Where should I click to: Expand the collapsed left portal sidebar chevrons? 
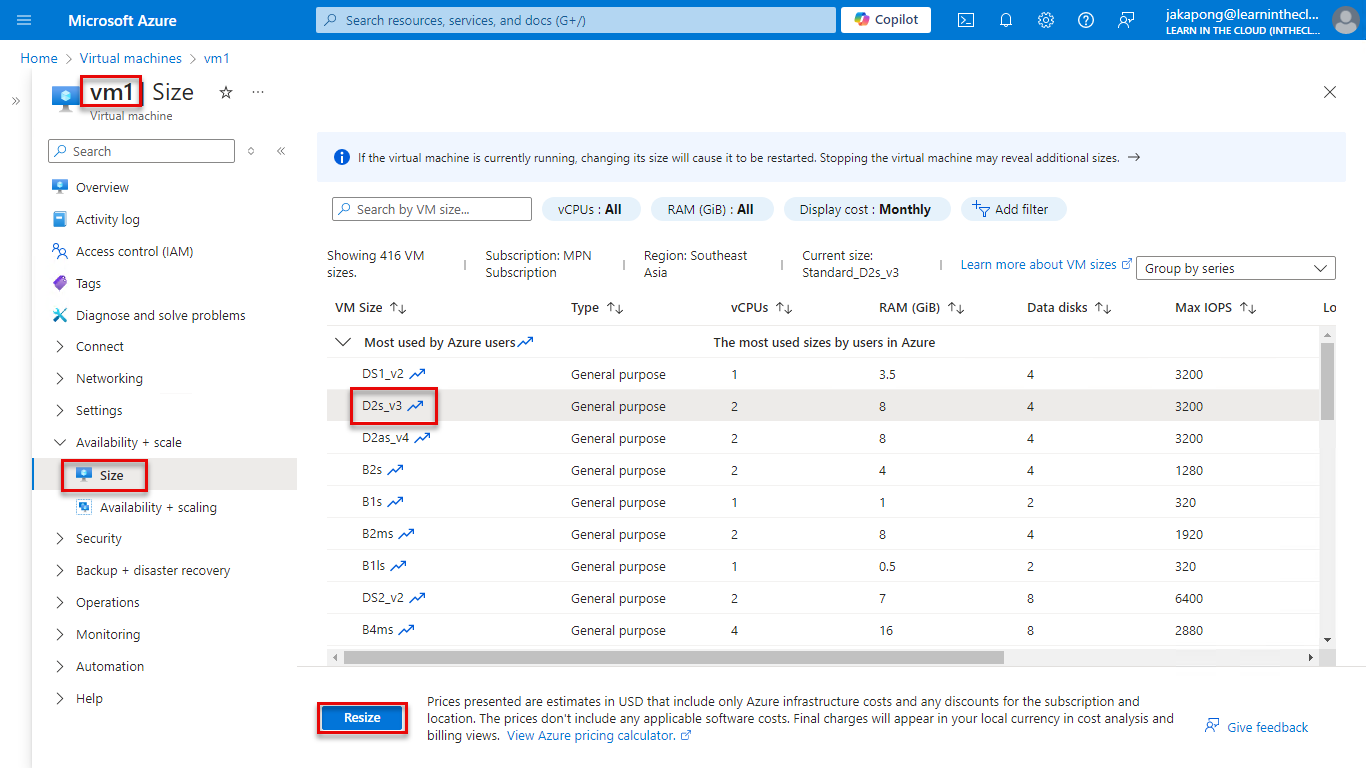[16, 101]
